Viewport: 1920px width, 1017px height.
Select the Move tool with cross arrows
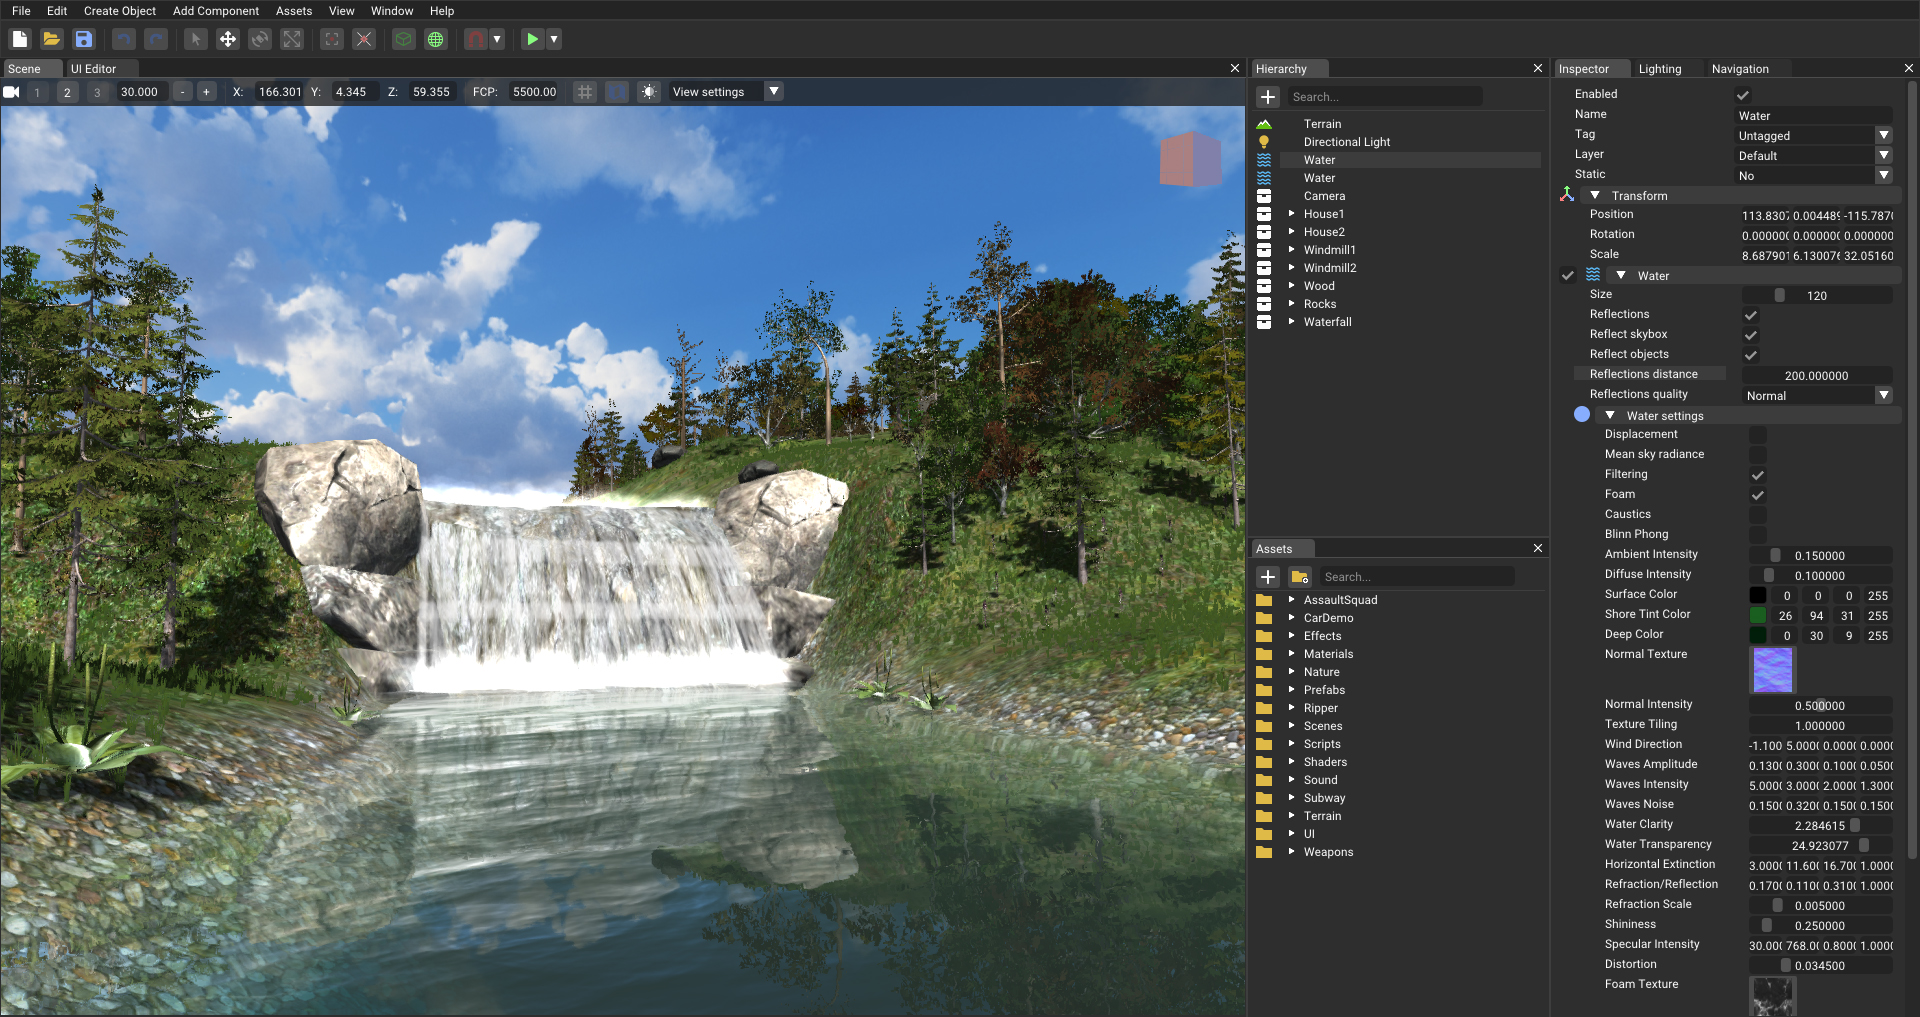[x=228, y=39]
